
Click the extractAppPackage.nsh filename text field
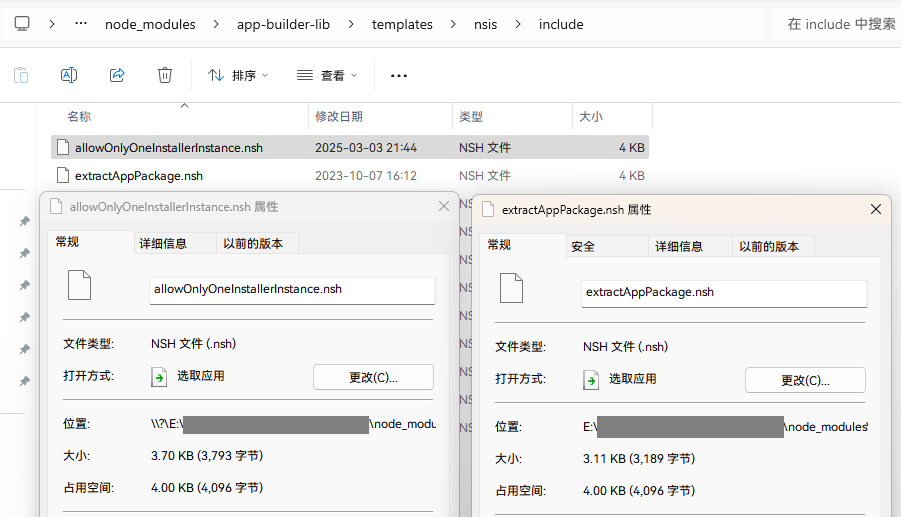point(723,293)
